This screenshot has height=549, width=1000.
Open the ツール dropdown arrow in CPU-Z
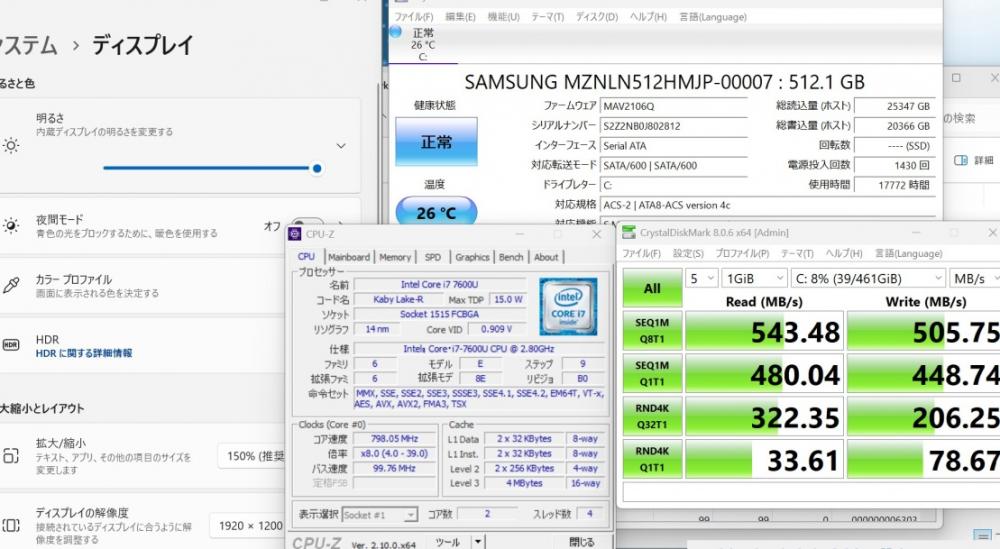click(478, 542)
